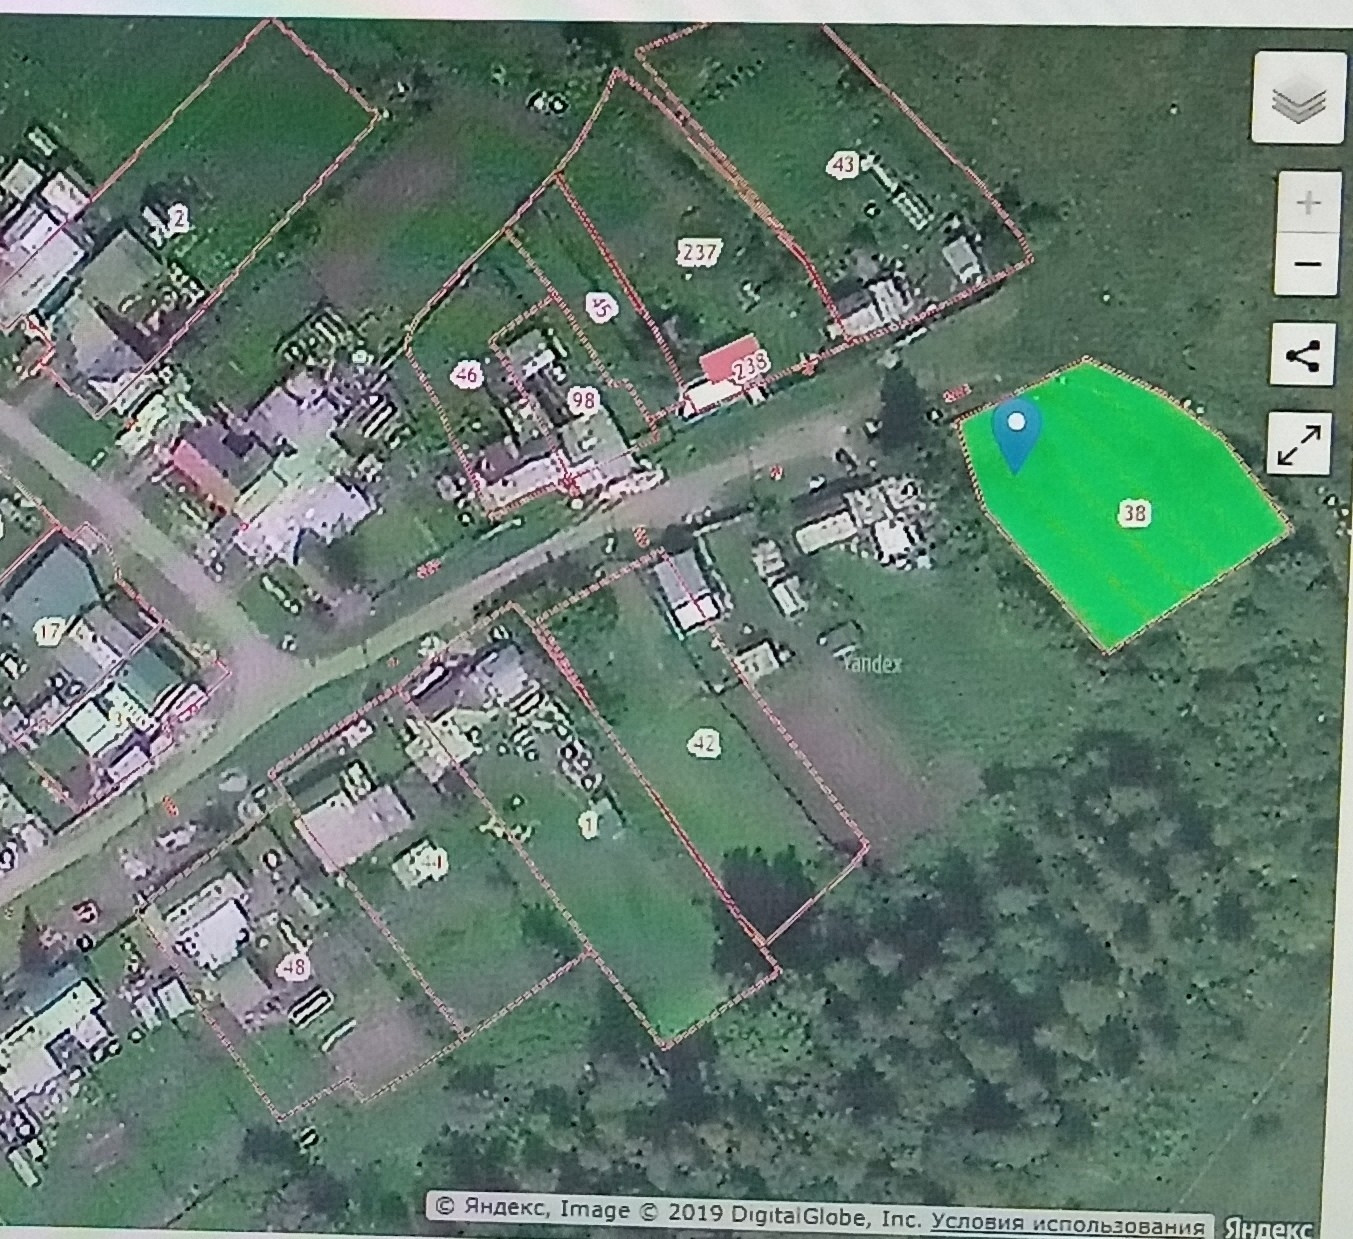The width and height of the screenshot is (1353, 1239).
Task: Open the map layers switcher
Action: (x=1298, y=99)
